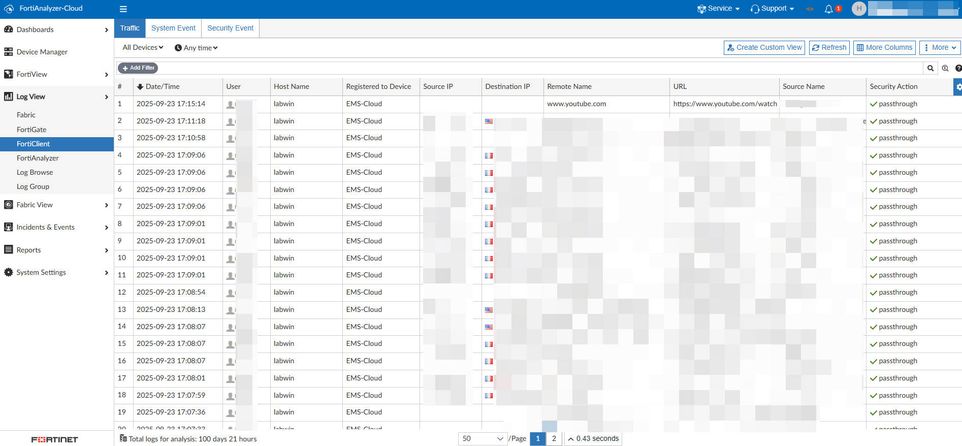Click the Incidents & Events icon
This screenshot has height=446, width=962.
click(x=8, y=227)
